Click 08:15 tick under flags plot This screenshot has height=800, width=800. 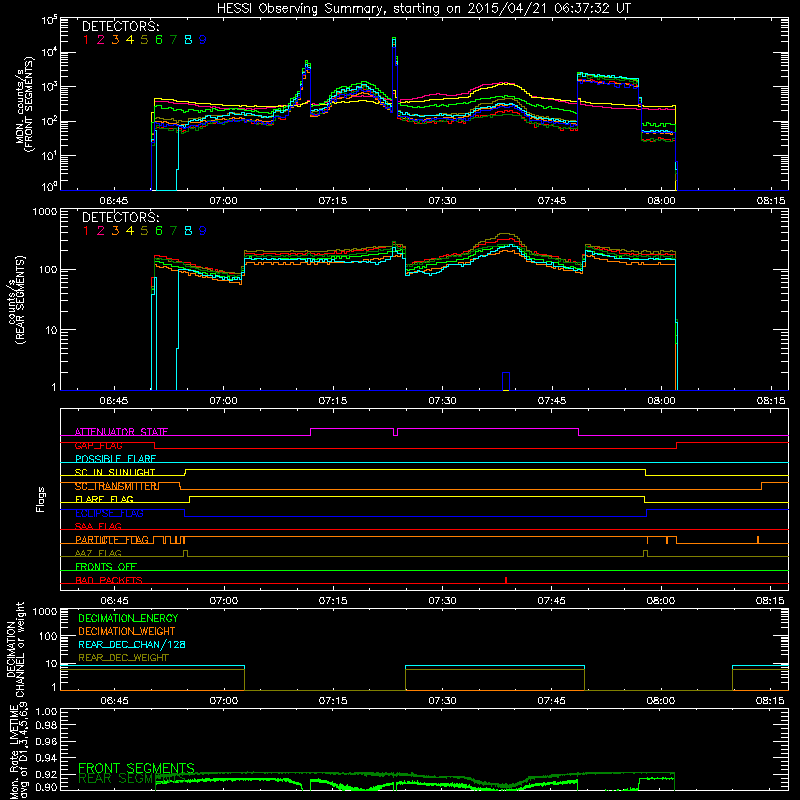click(x=770, y=601)
